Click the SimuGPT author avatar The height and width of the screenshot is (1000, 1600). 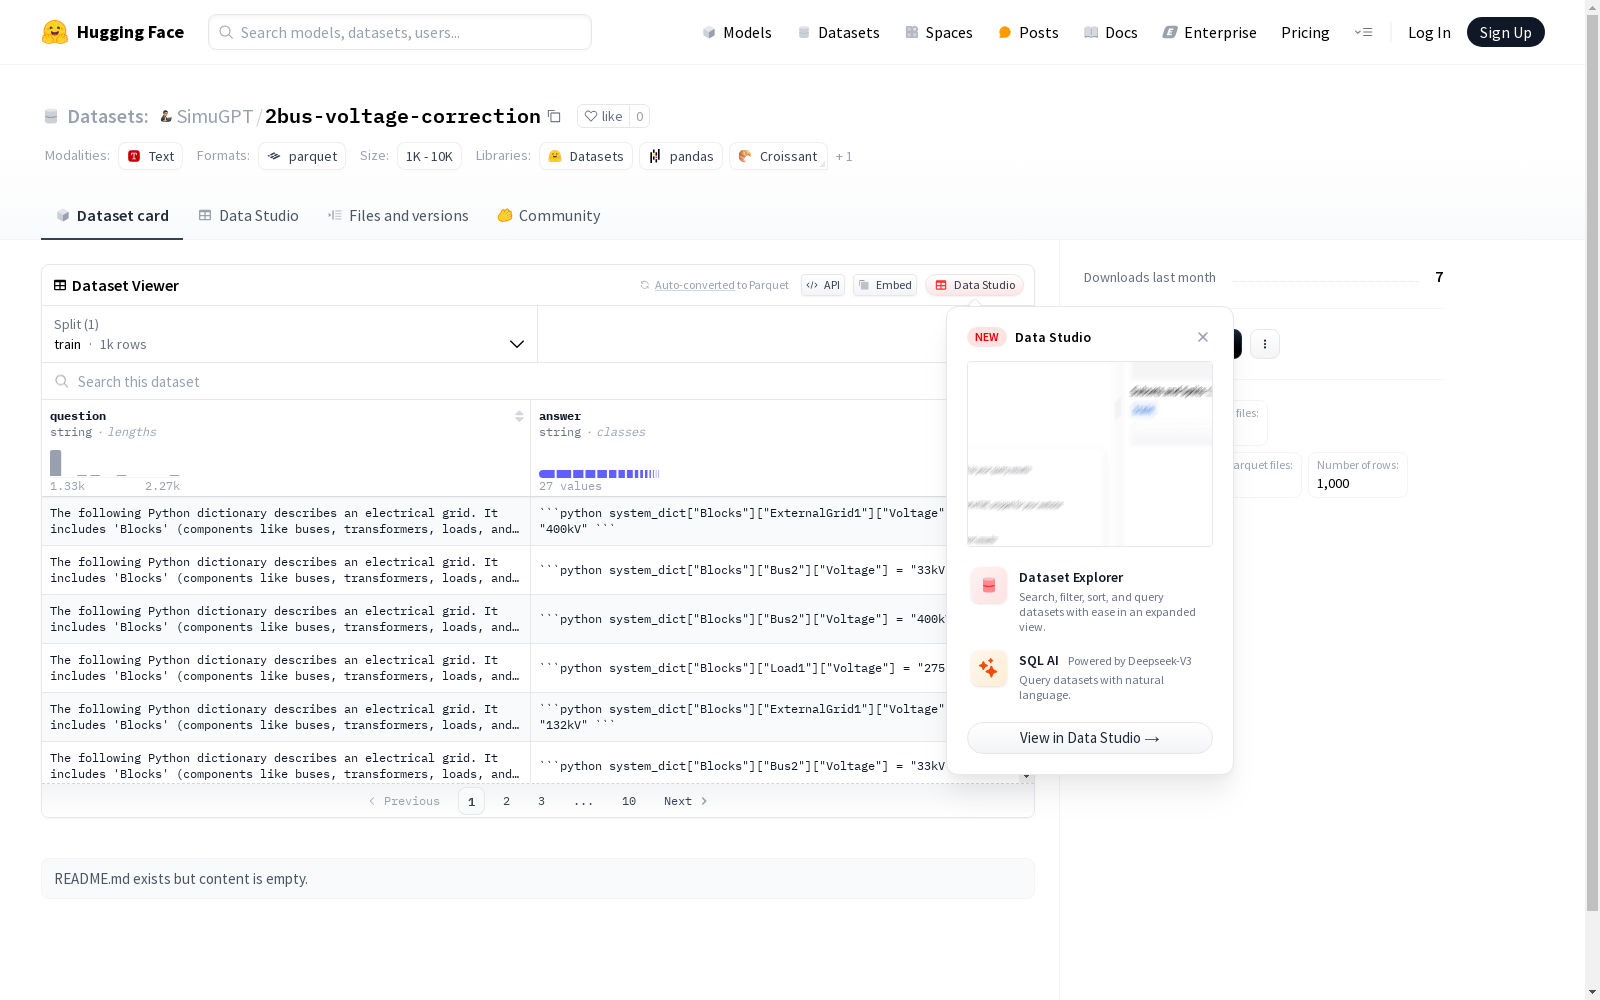point(166,116)
